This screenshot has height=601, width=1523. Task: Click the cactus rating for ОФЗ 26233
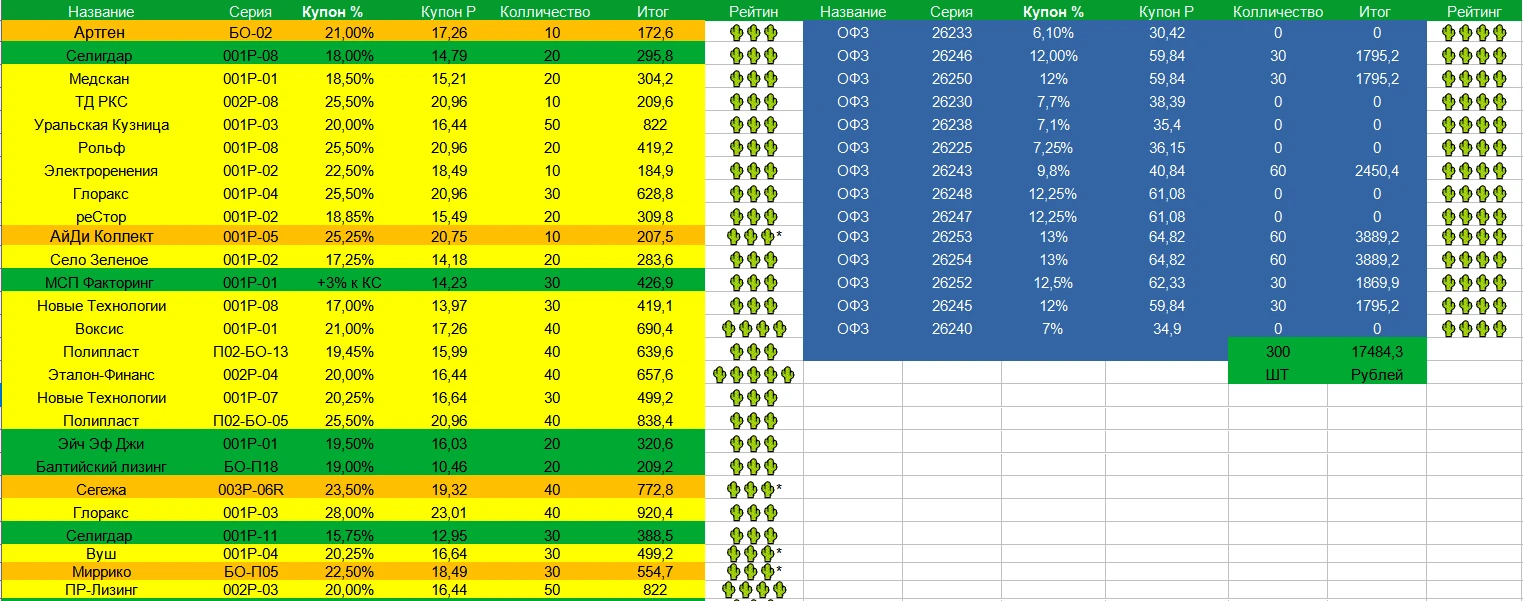[x=1474, y=33]
